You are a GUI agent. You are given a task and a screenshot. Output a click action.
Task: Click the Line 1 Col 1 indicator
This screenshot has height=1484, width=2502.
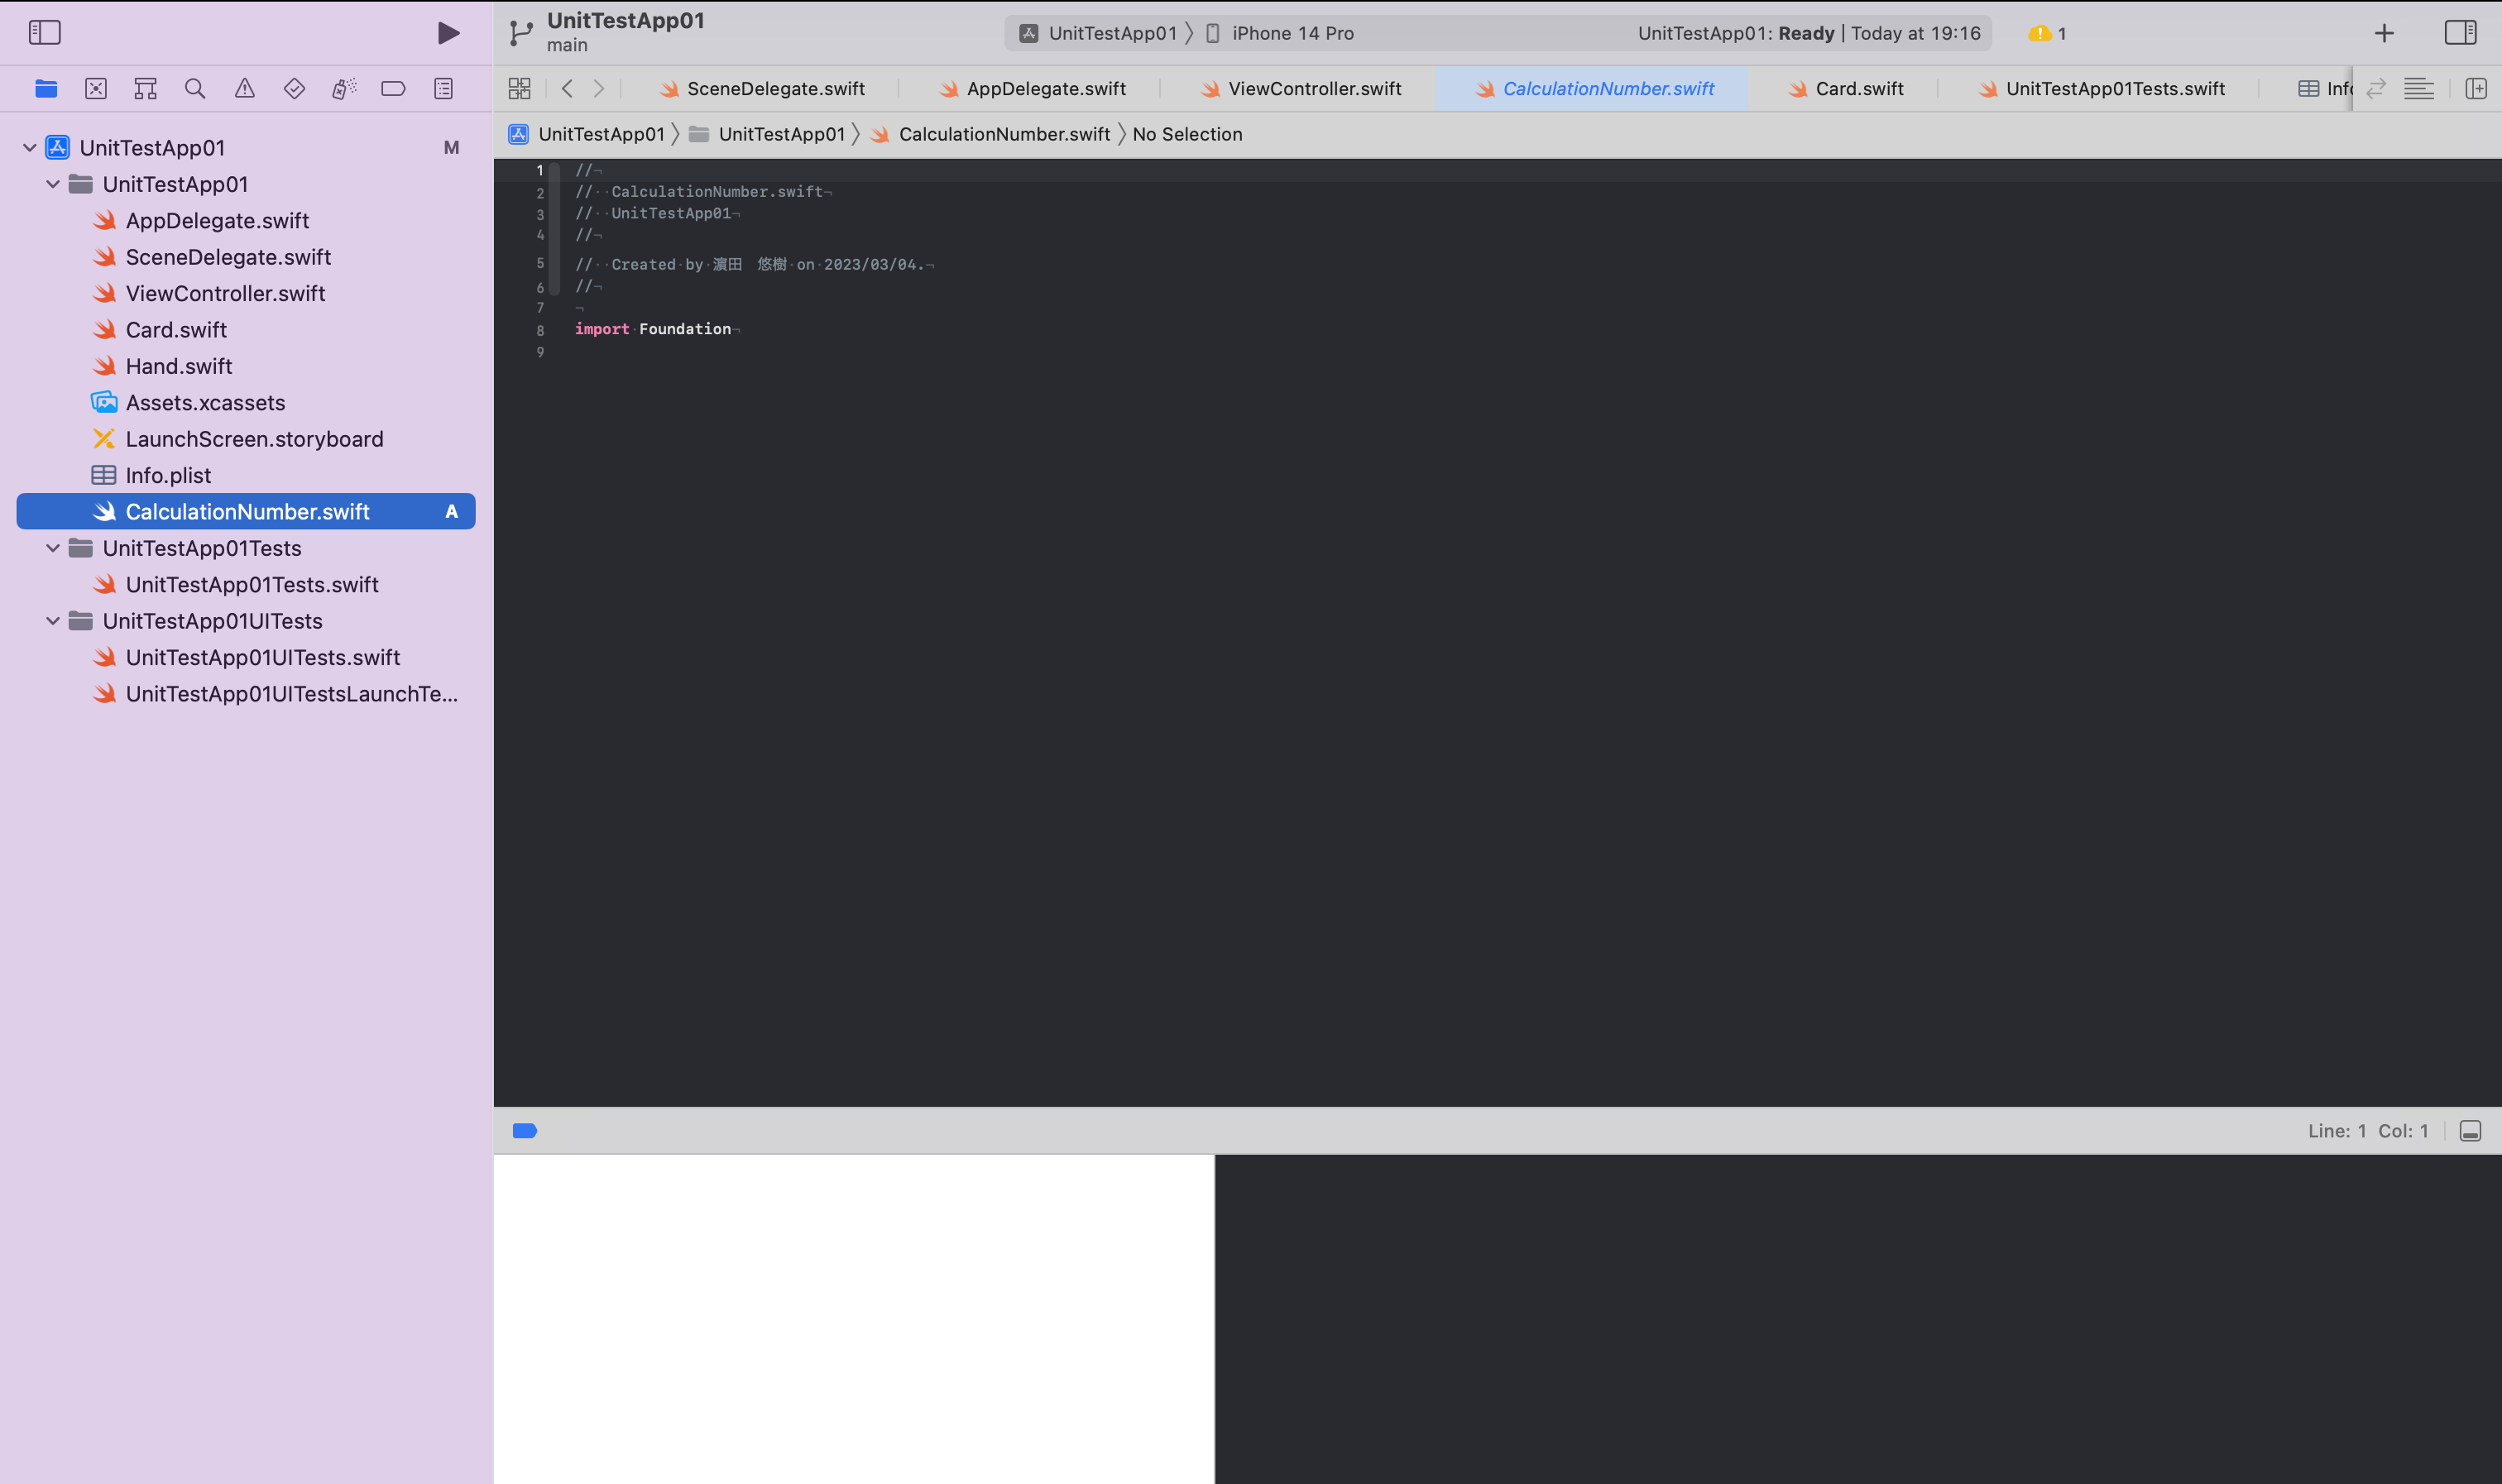[2368, 1131]
